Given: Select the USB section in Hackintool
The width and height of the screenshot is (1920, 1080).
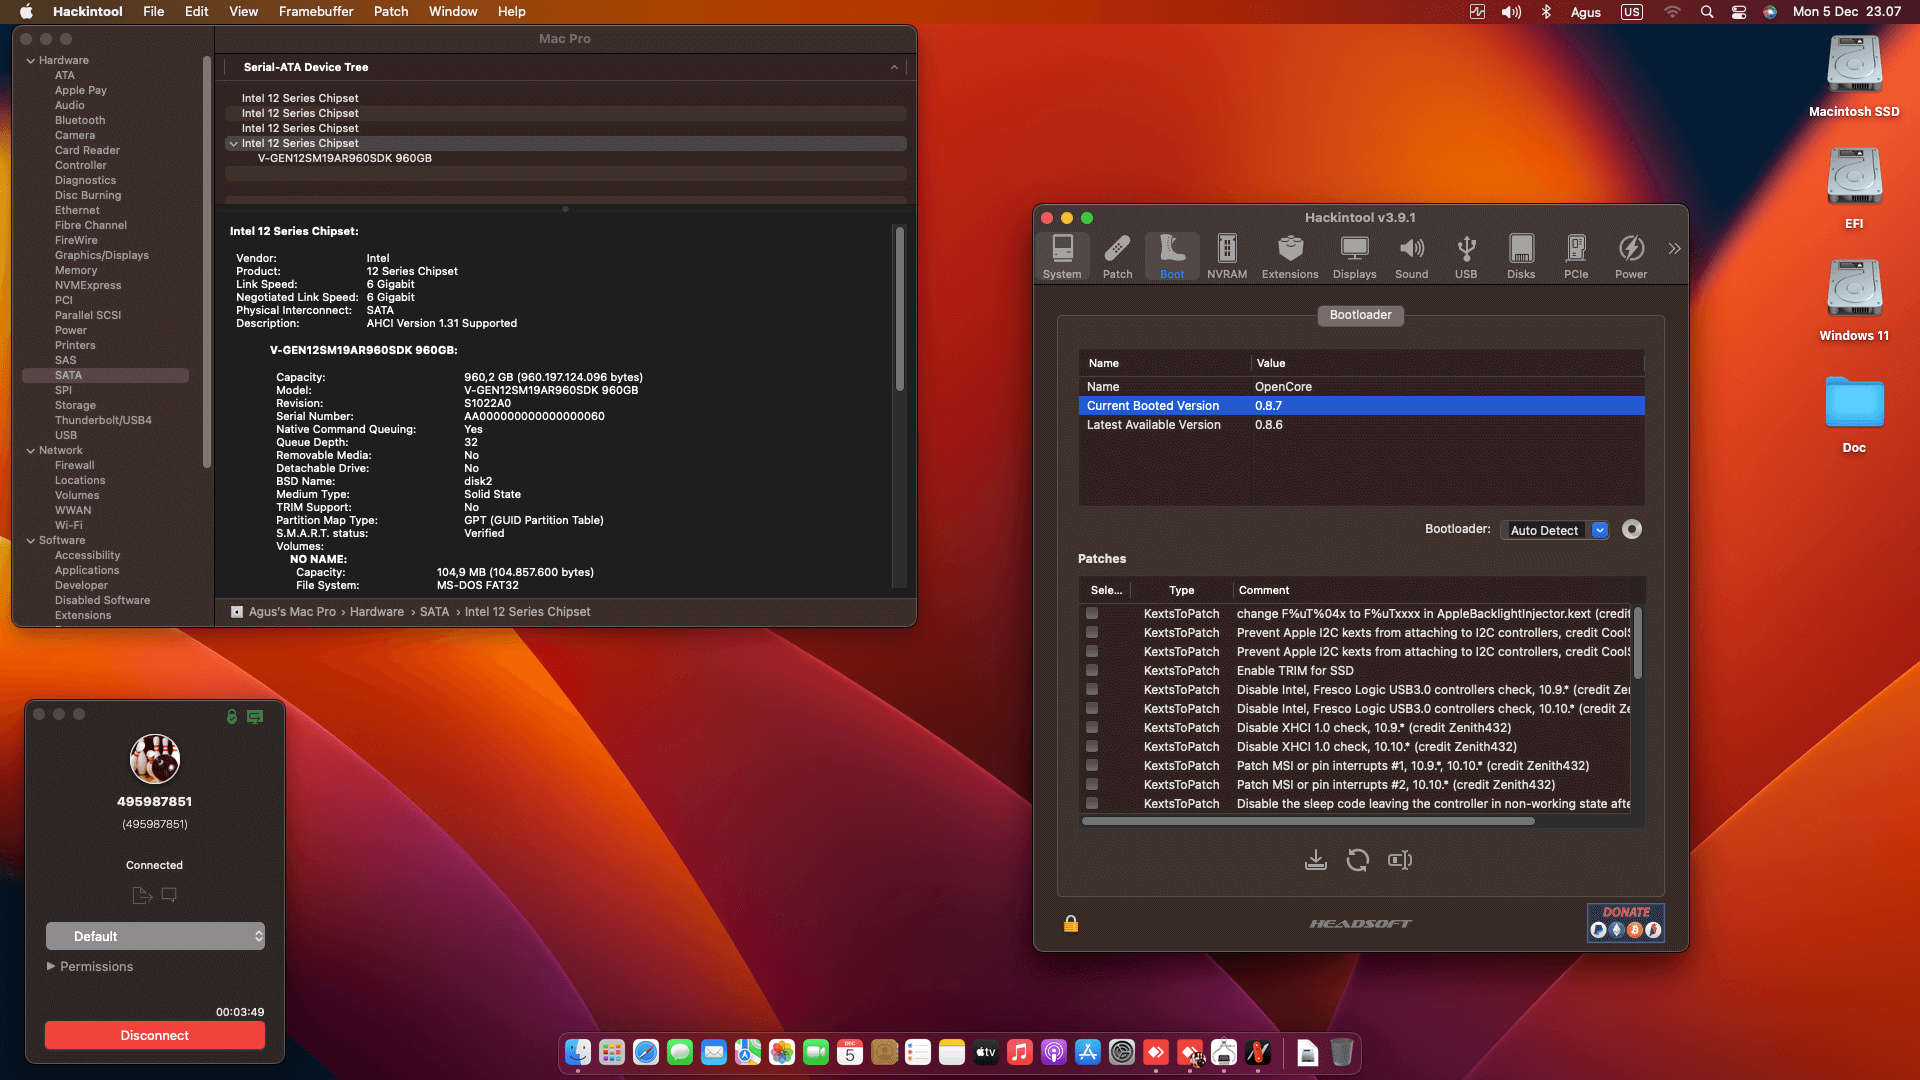Looking at the screenshot, I should pyautogui.click(x=1466, y=256).
